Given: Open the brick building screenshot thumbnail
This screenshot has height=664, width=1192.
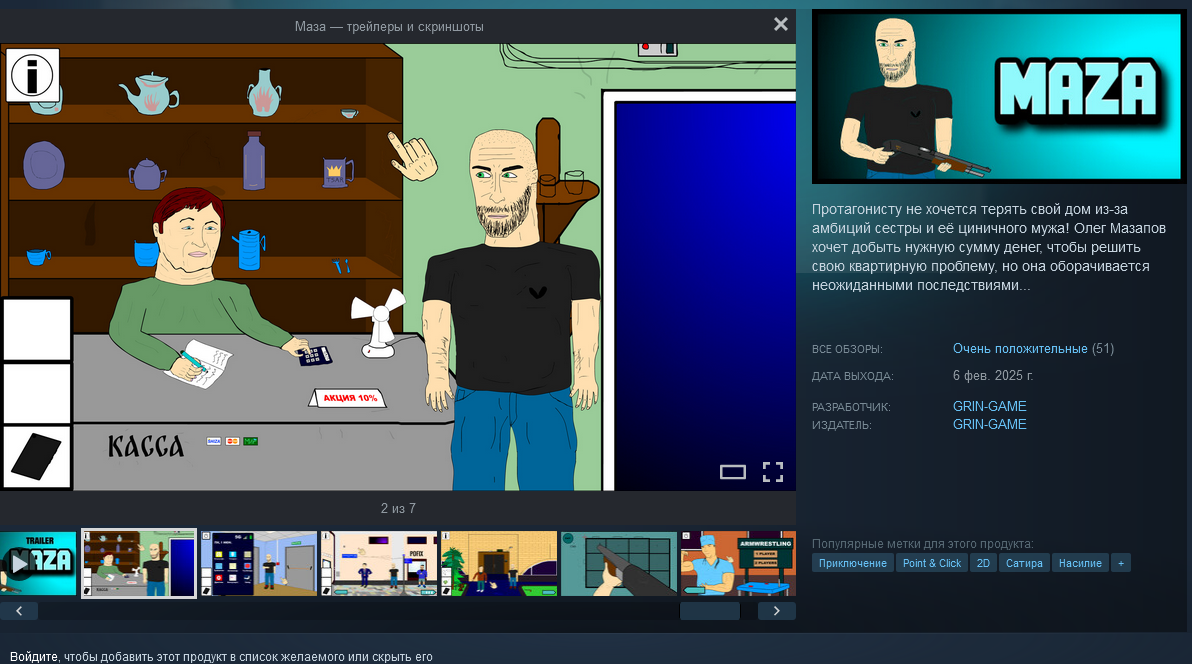Looking at the screenshot, I should point(499,564).
